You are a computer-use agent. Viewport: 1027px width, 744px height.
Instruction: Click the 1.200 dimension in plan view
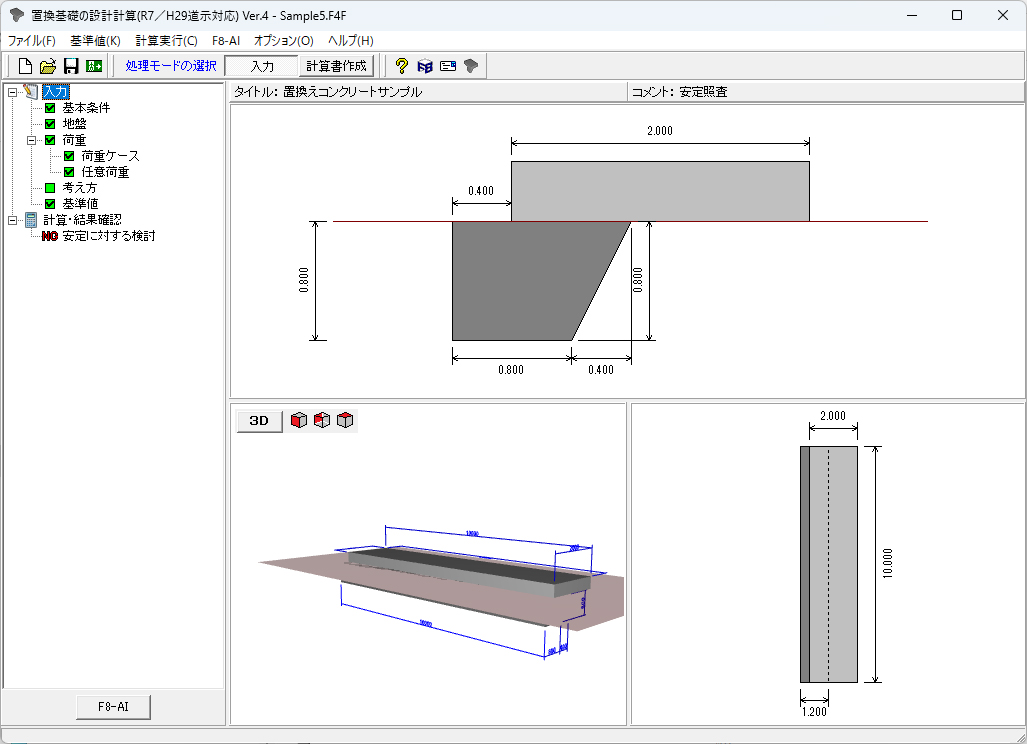(814, 711)
